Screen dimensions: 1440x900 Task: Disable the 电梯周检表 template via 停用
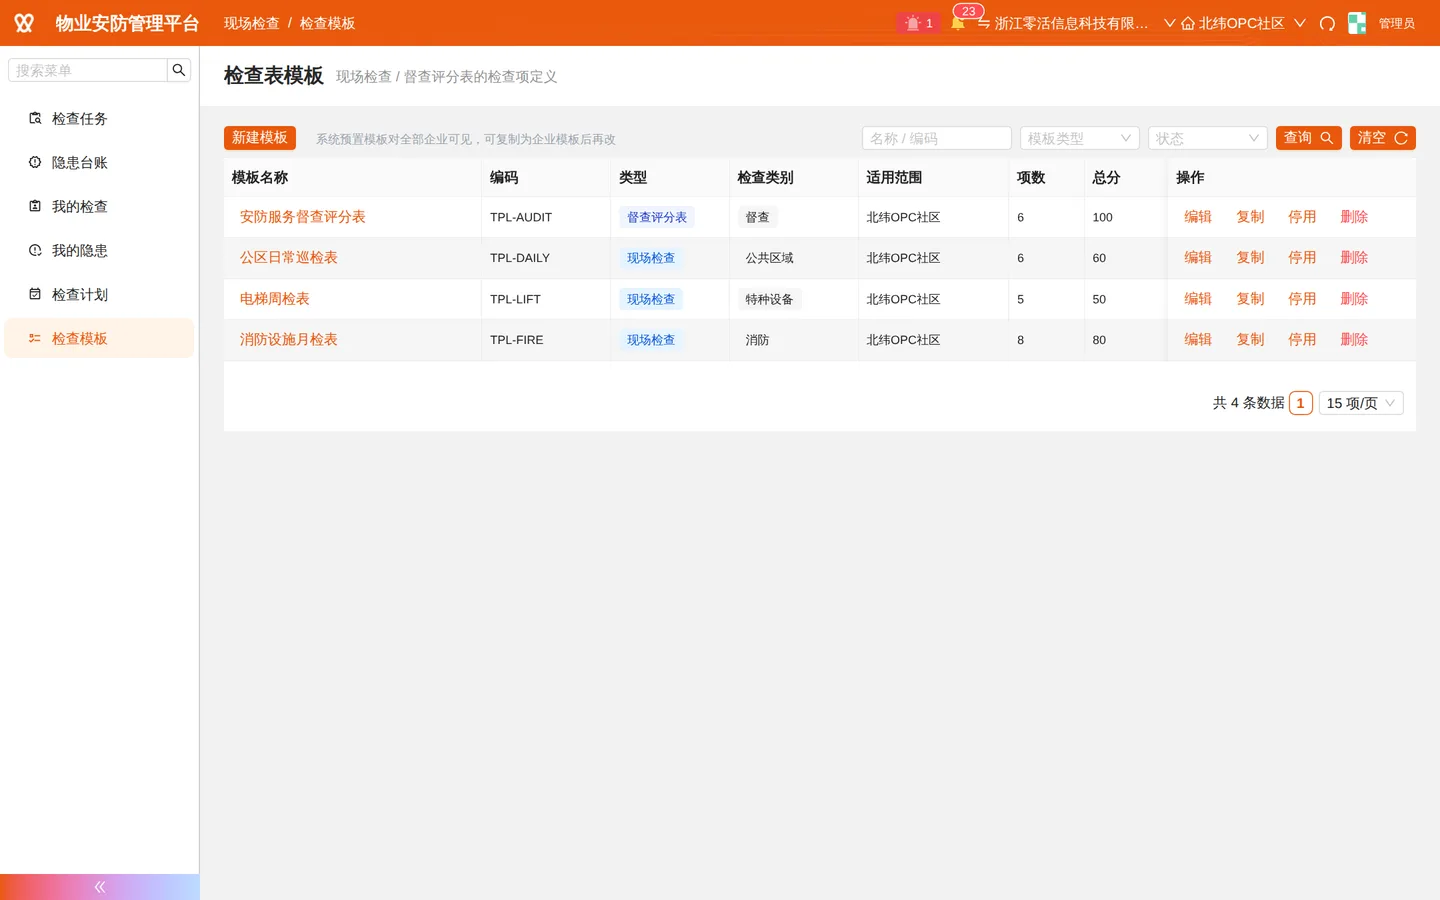(1302, 299)
